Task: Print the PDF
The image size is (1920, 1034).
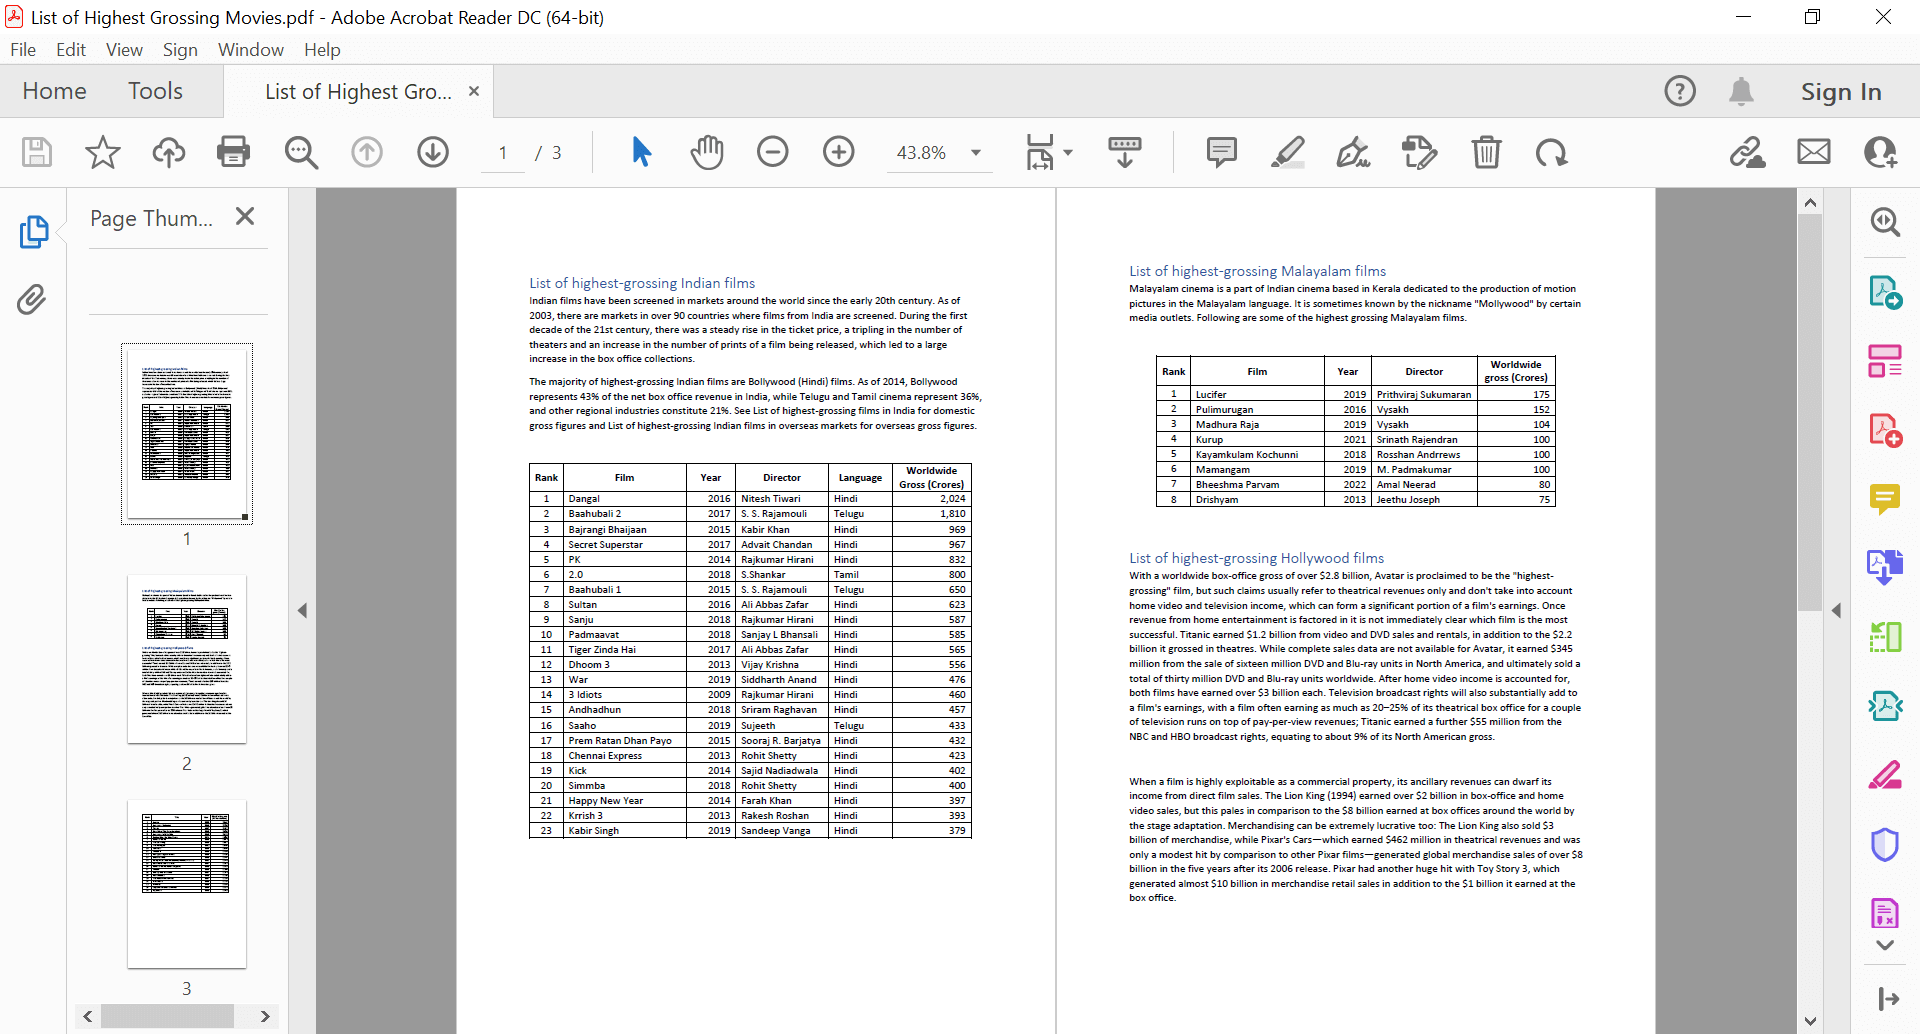Action: click(x=233, y=152)
